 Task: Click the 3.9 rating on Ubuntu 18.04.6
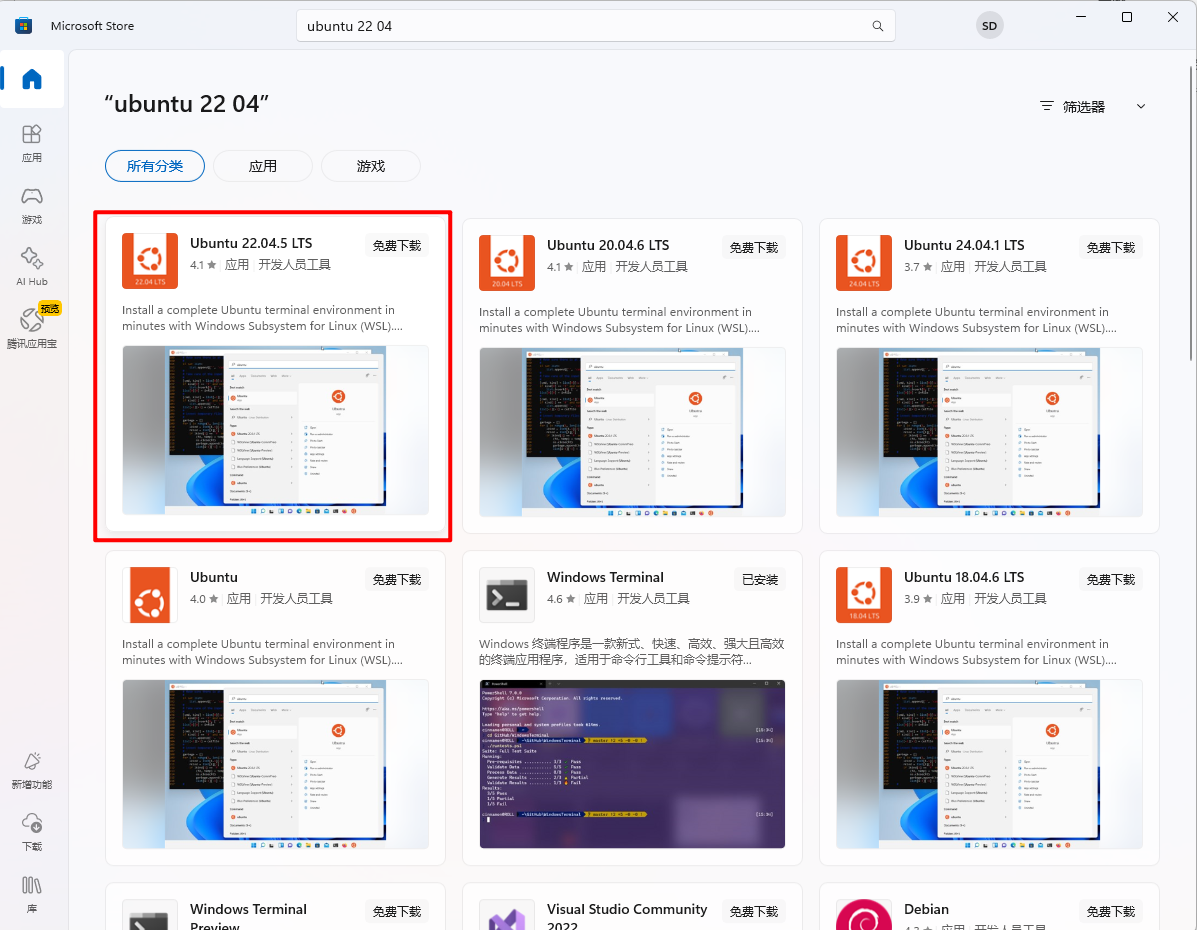click(918, 599)
